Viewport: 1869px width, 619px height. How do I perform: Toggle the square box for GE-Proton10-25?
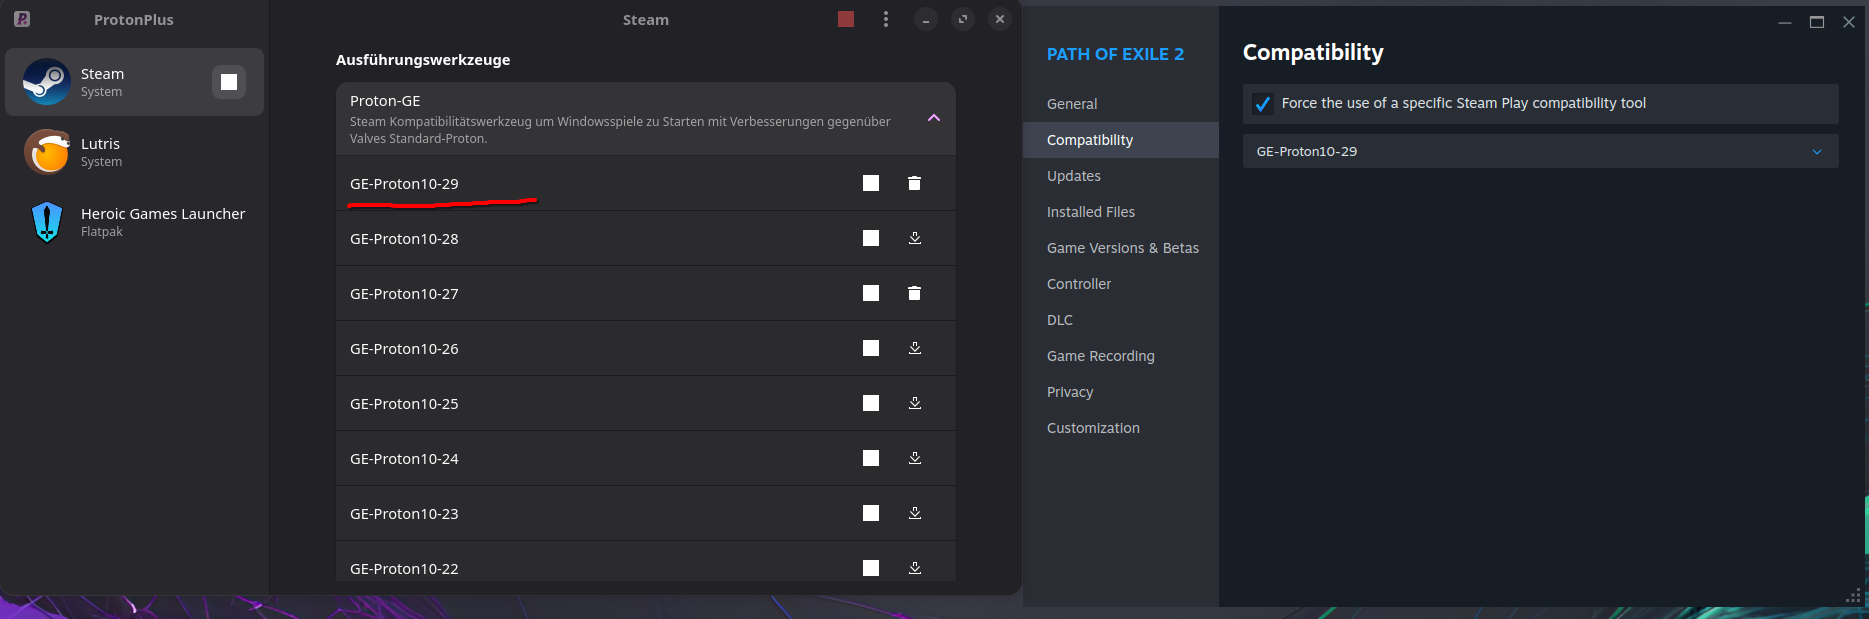(x=871, y=403)
